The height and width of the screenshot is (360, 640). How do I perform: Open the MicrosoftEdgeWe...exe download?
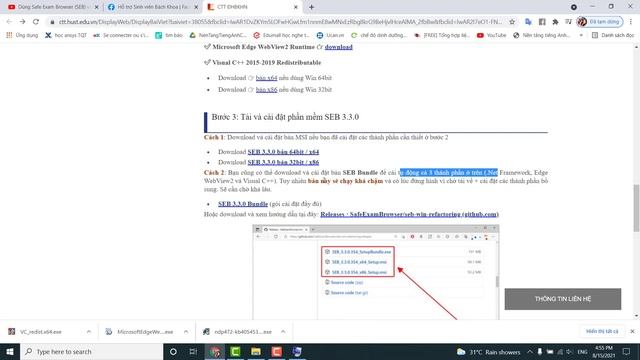[139, 332]
